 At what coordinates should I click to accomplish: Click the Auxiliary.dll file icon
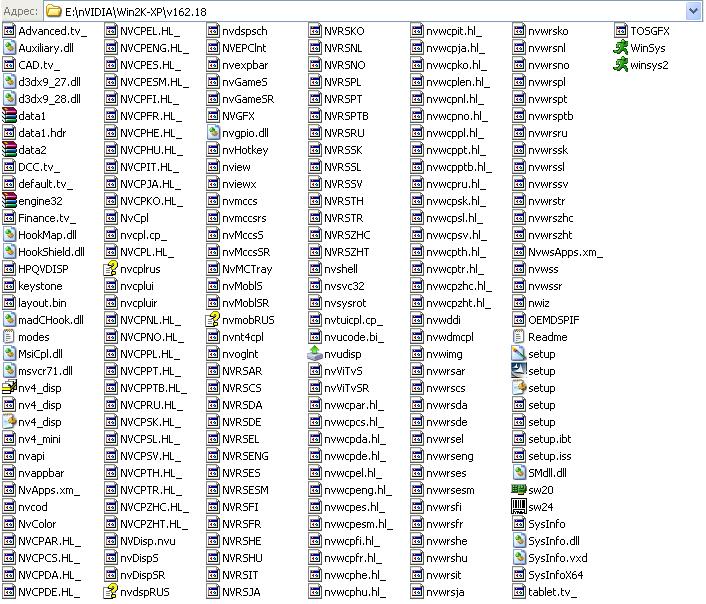(9, 48)
